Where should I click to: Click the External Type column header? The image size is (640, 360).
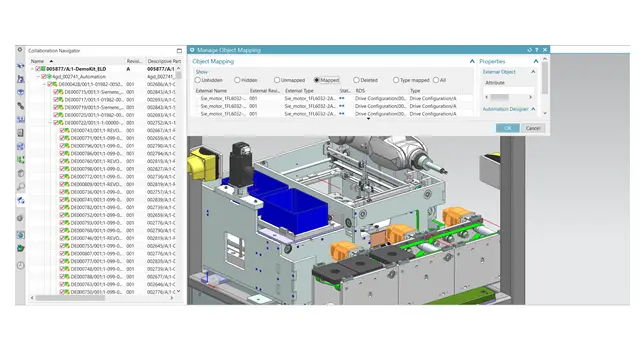299,91
